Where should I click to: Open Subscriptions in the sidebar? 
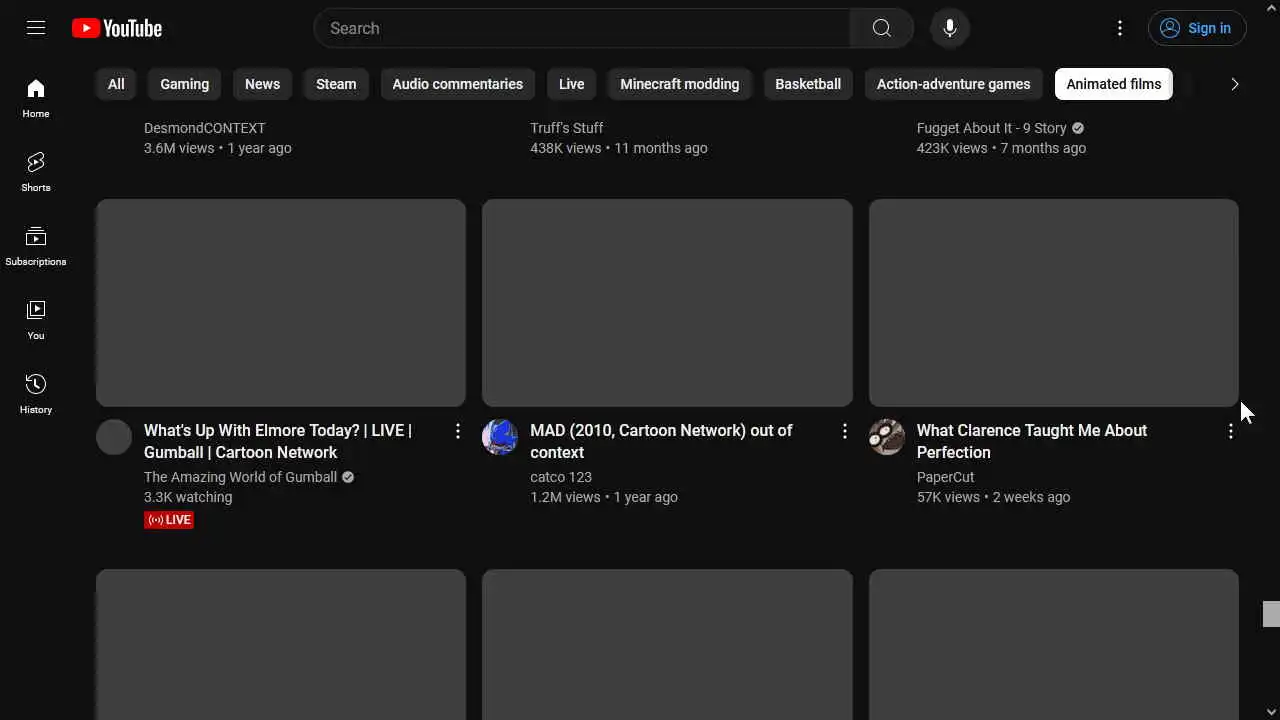pyautogui.click(x=36, y=247)
